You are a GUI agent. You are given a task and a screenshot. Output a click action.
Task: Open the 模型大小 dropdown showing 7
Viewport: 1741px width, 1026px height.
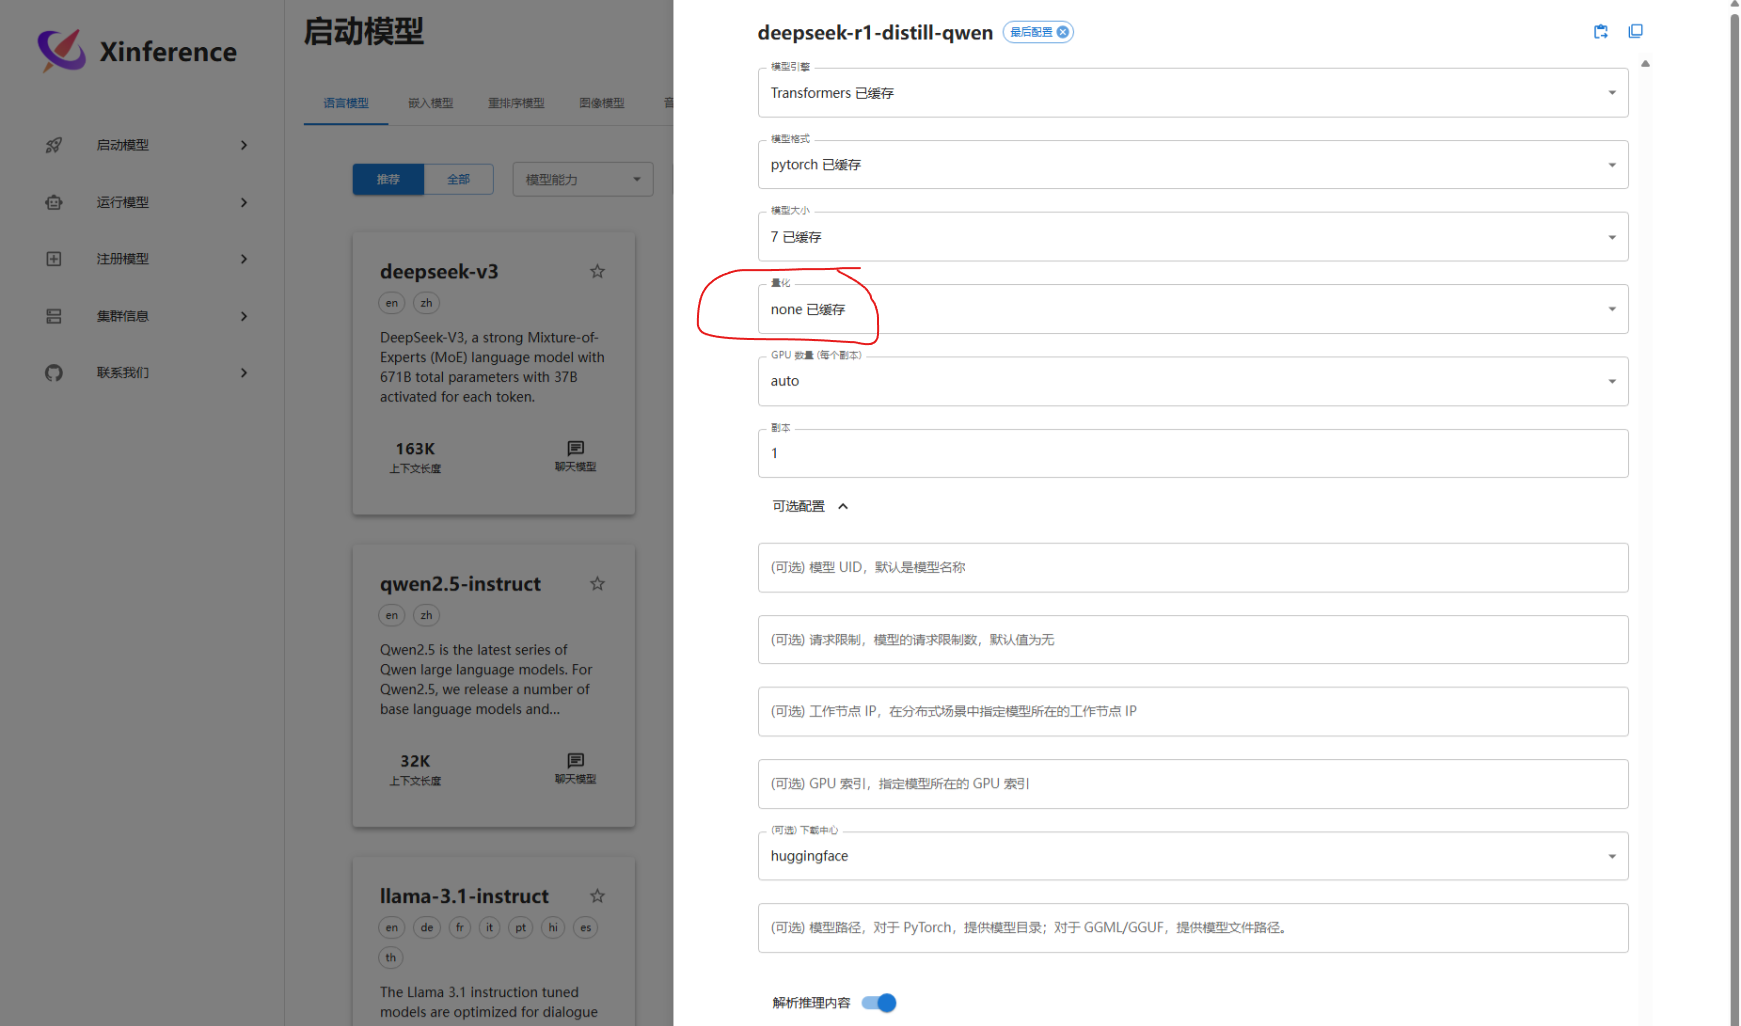click(x=1193, y=237)
